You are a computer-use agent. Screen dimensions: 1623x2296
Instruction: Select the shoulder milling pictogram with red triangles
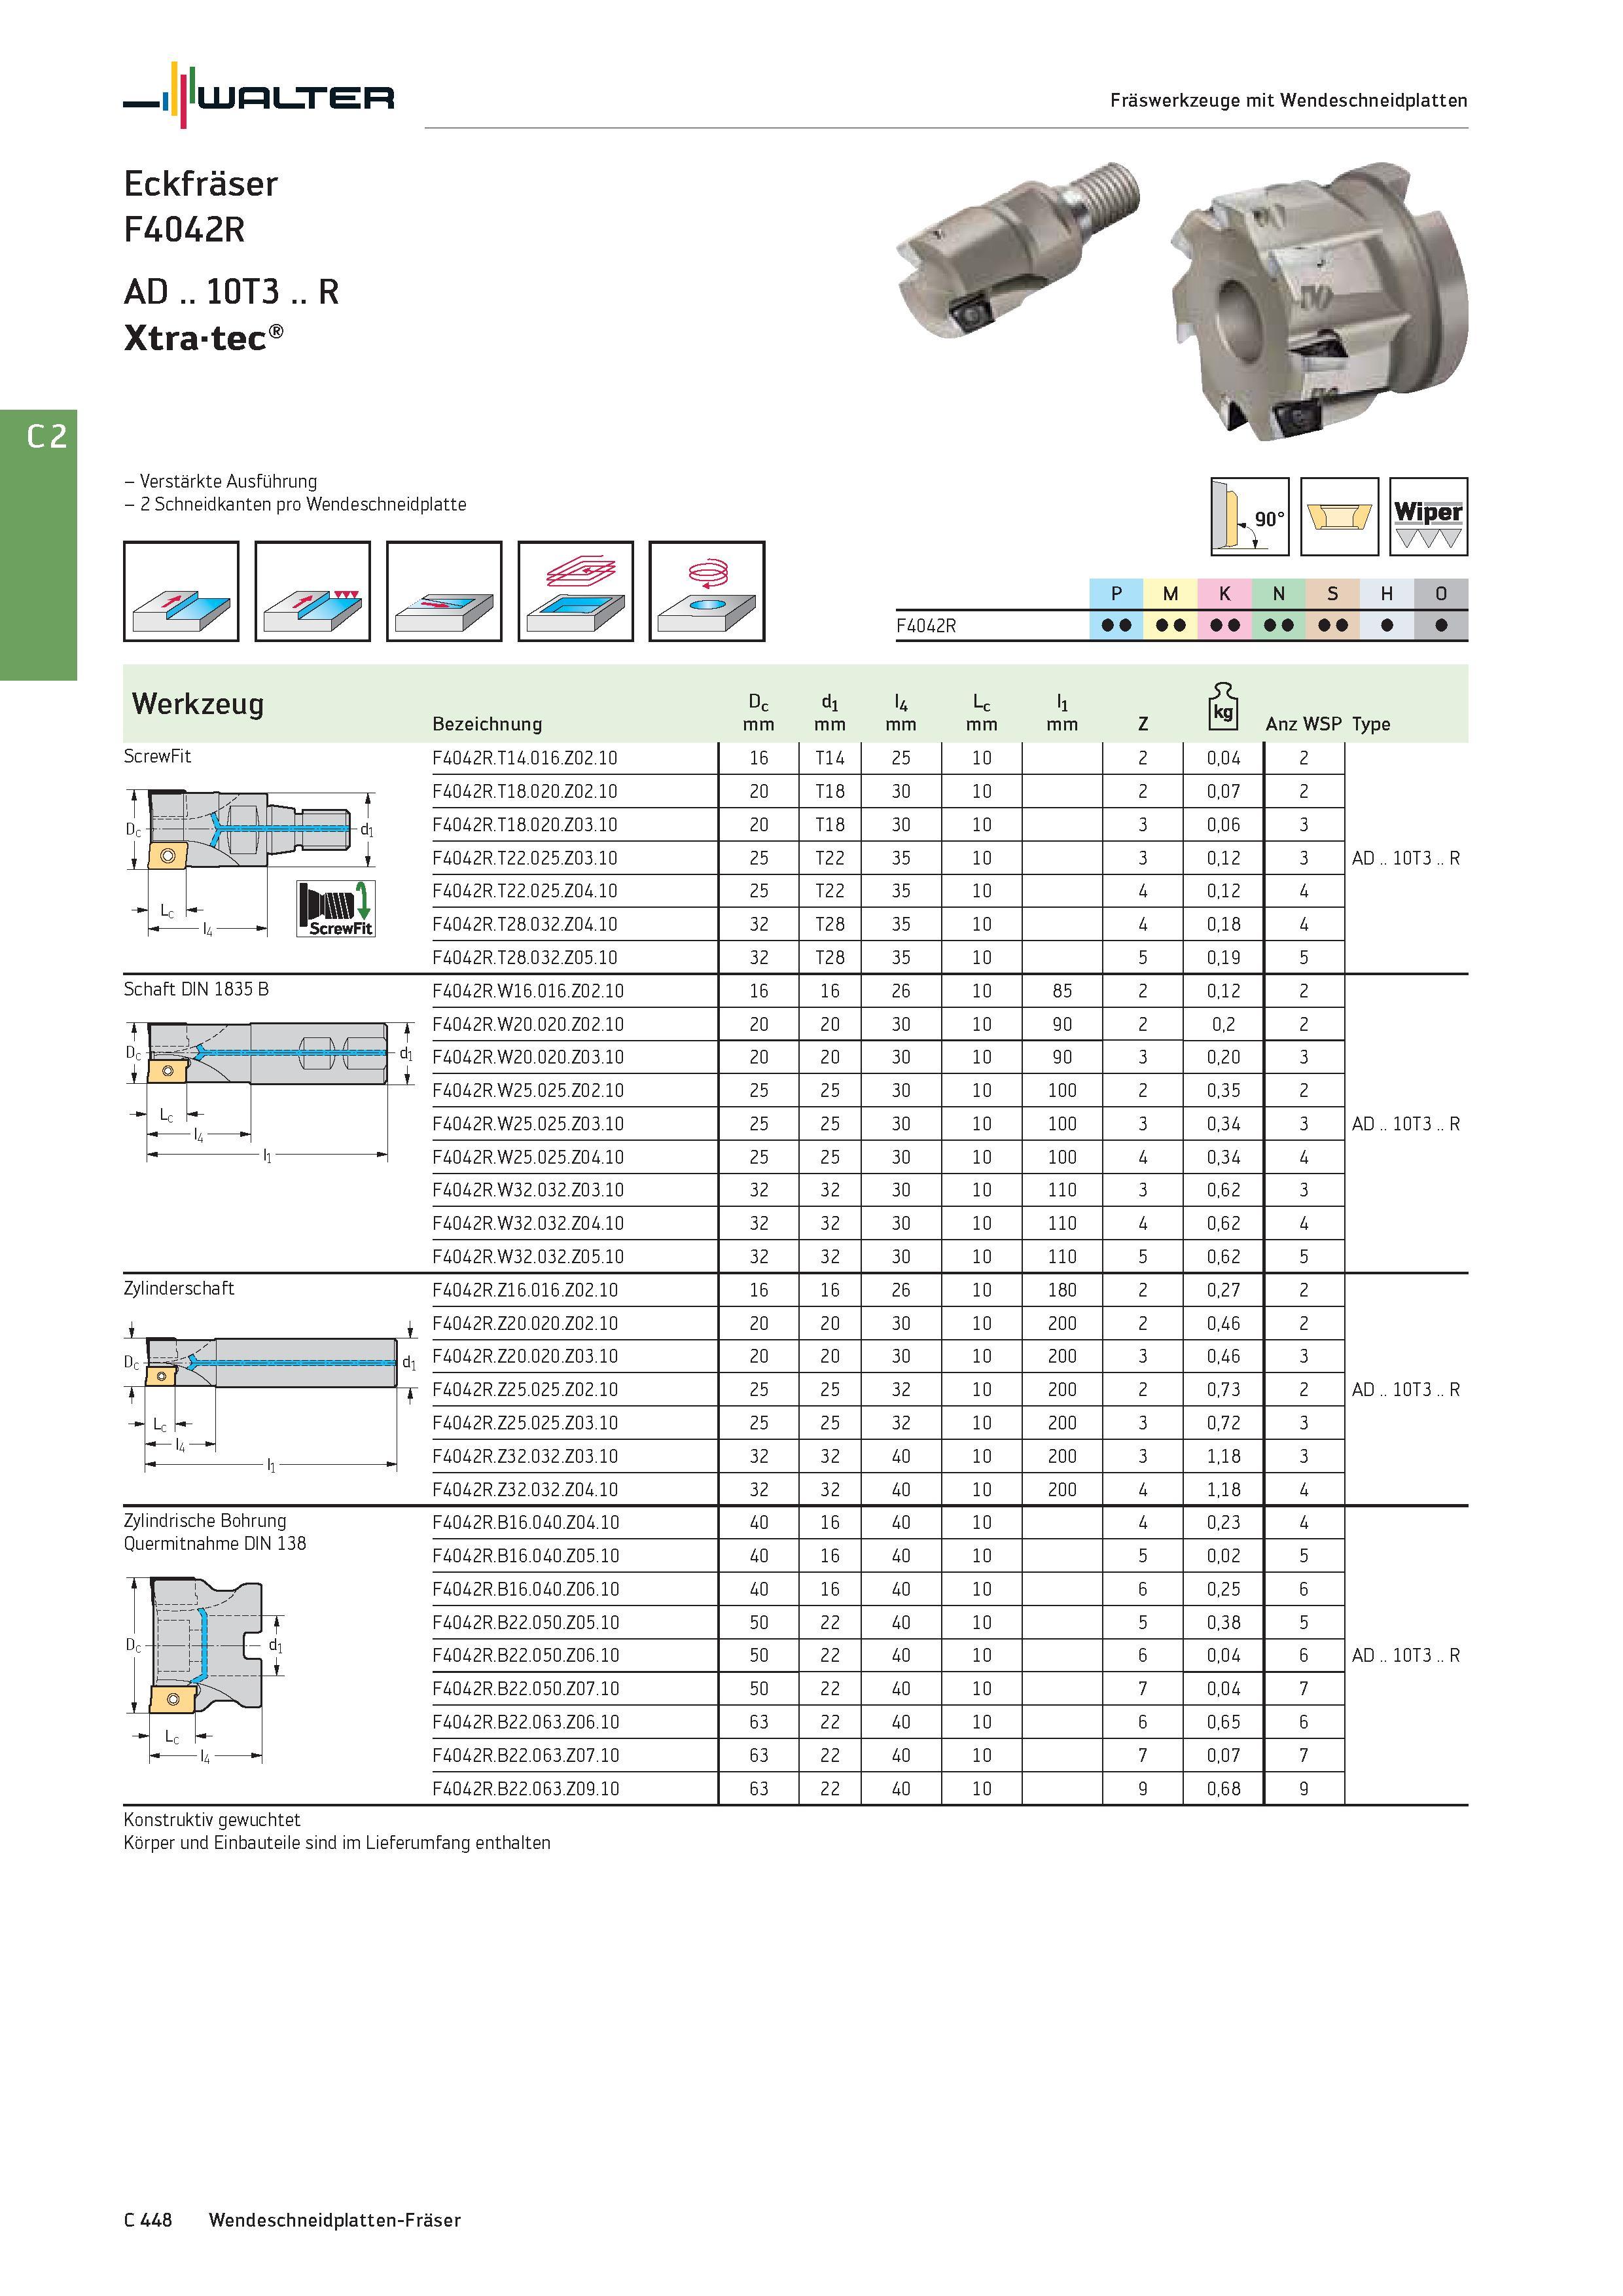(x=313, y=591)
